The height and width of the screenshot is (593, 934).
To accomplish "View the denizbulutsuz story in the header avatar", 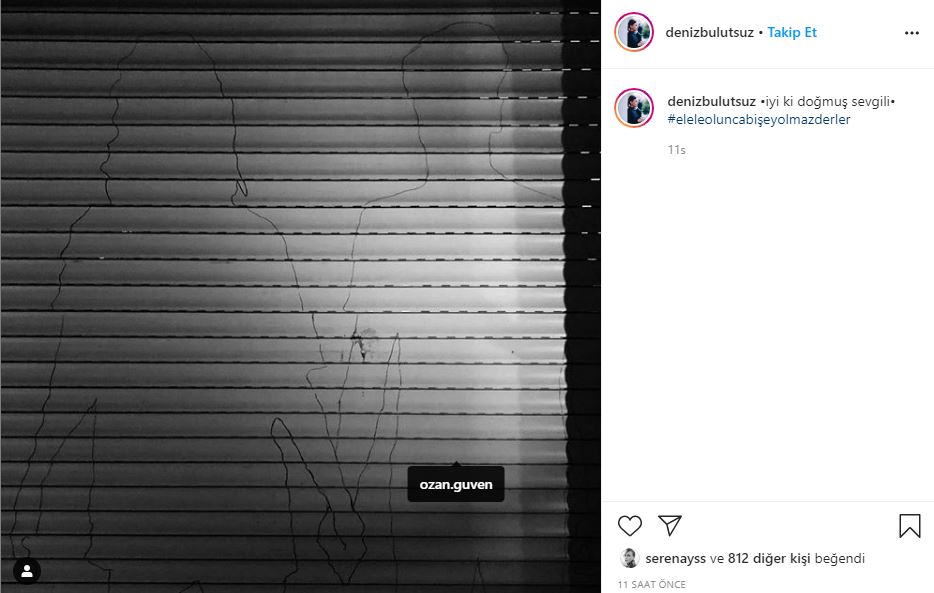I will tap(634, 32).
